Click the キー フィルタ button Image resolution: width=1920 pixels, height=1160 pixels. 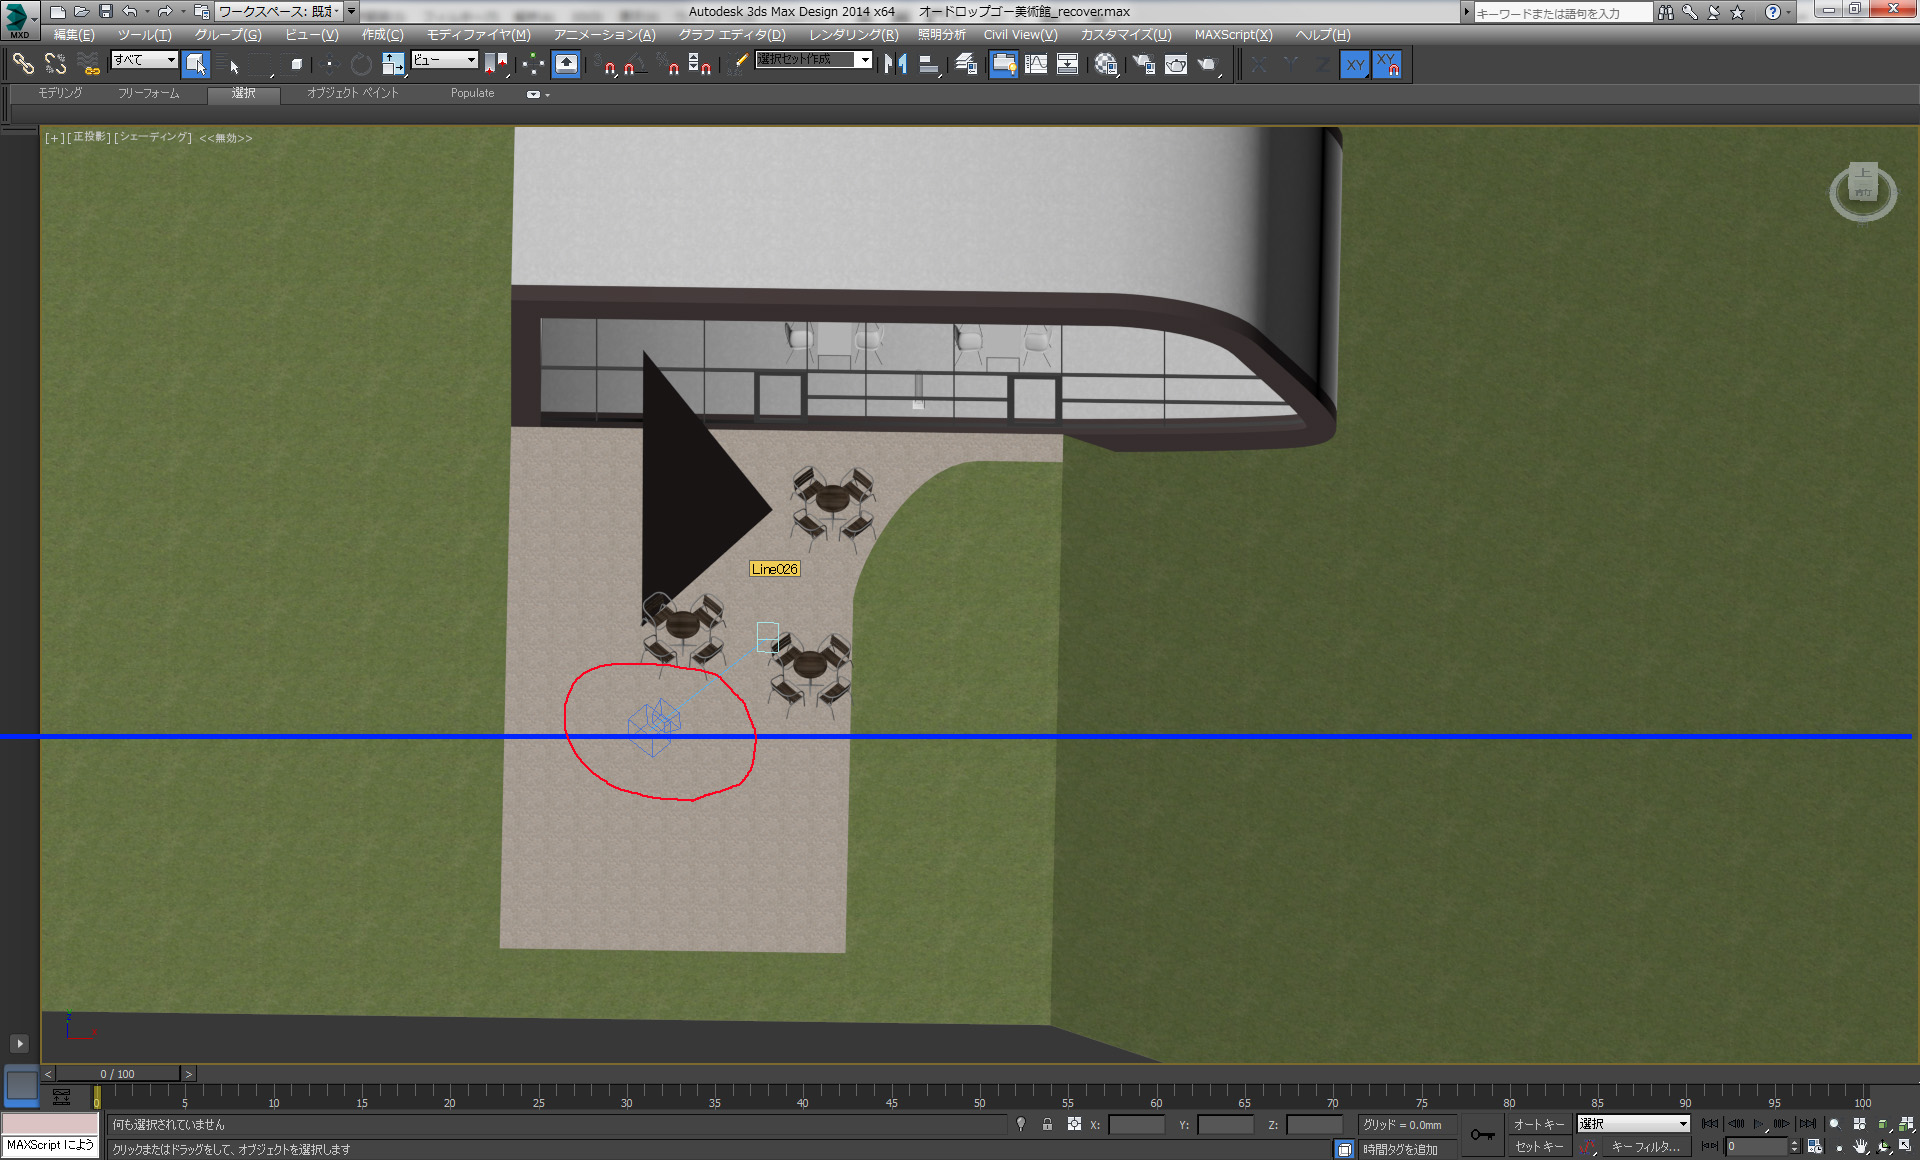(1645, 1147)
